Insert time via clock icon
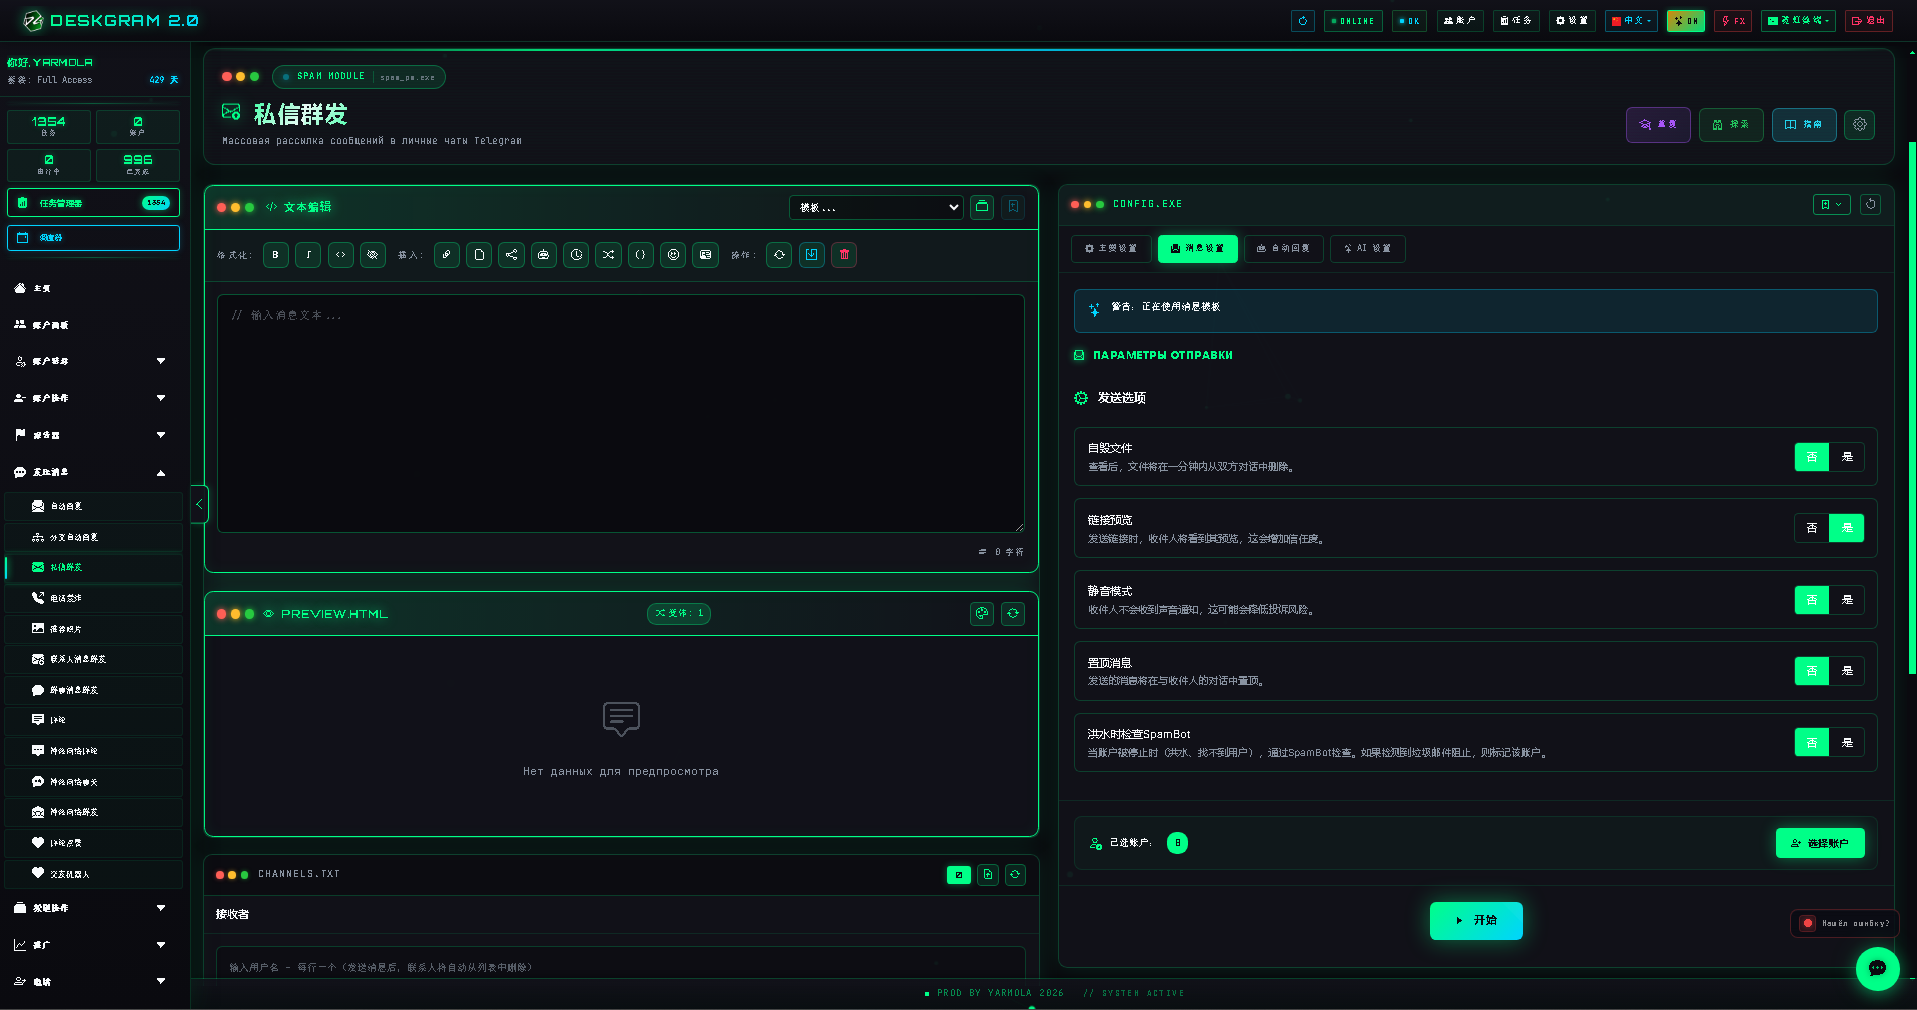Screen dimensions: 1917x1010 click(576, 255)
